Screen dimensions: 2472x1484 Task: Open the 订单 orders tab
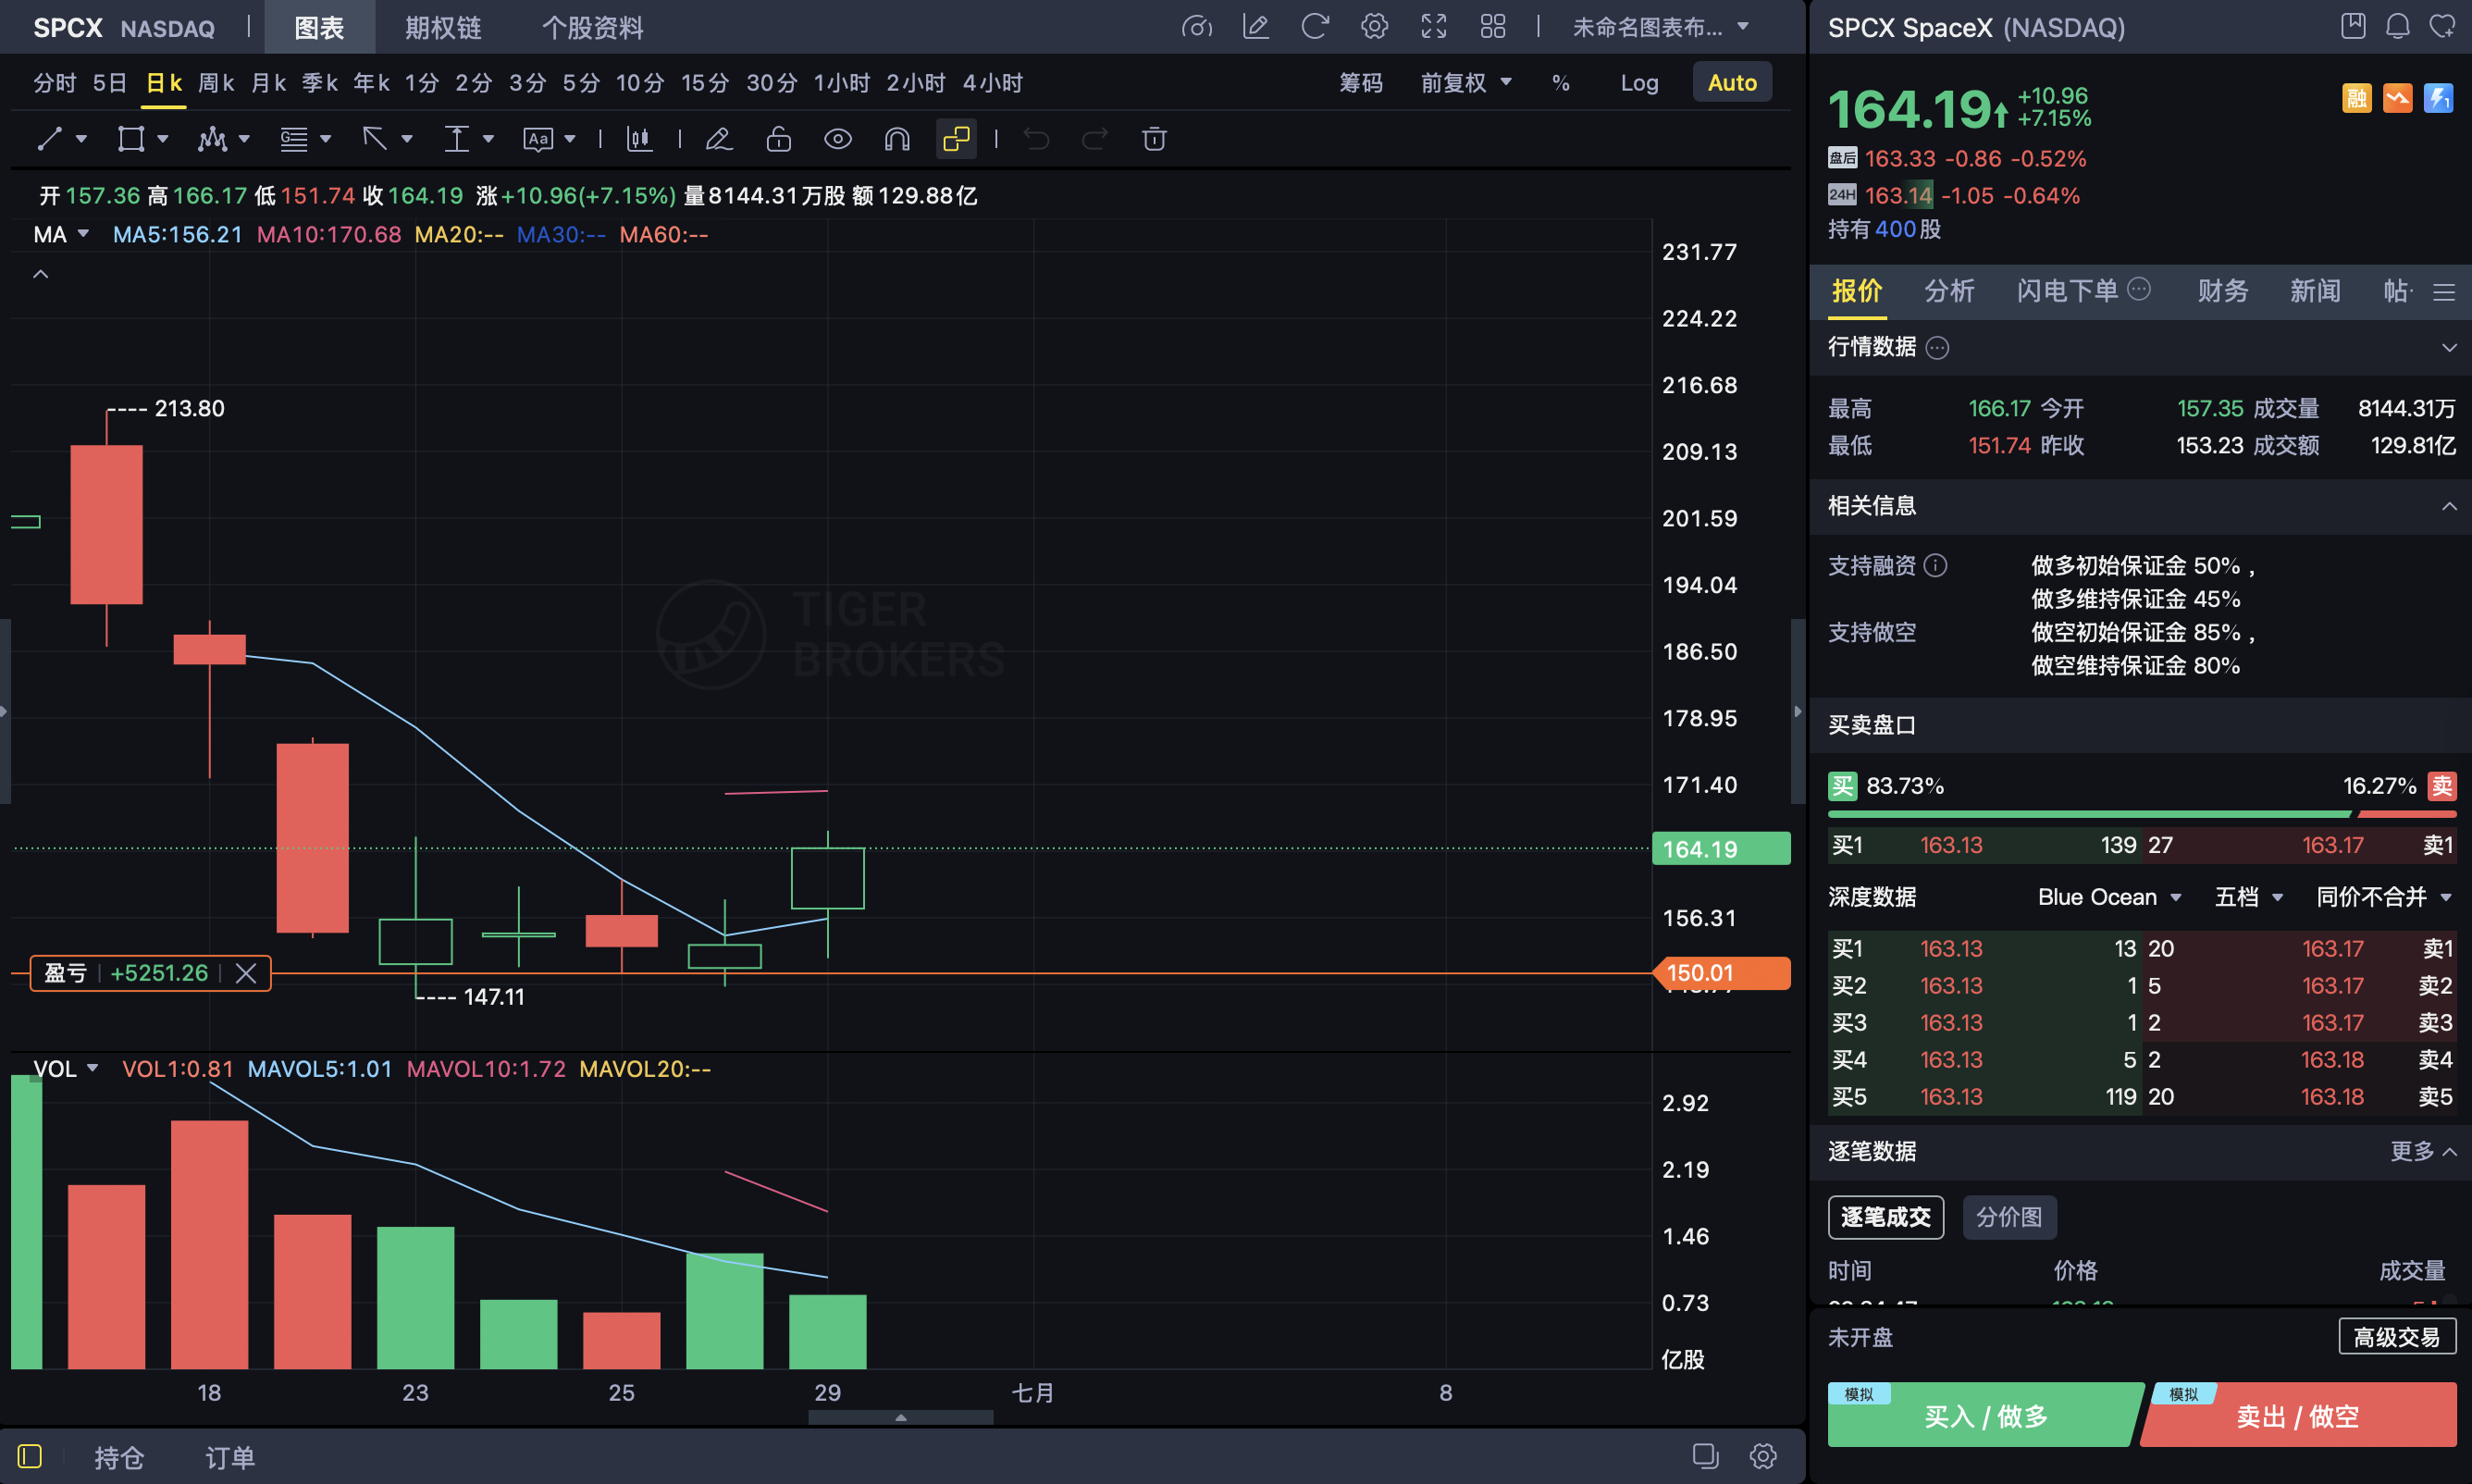coord(230,1457)
